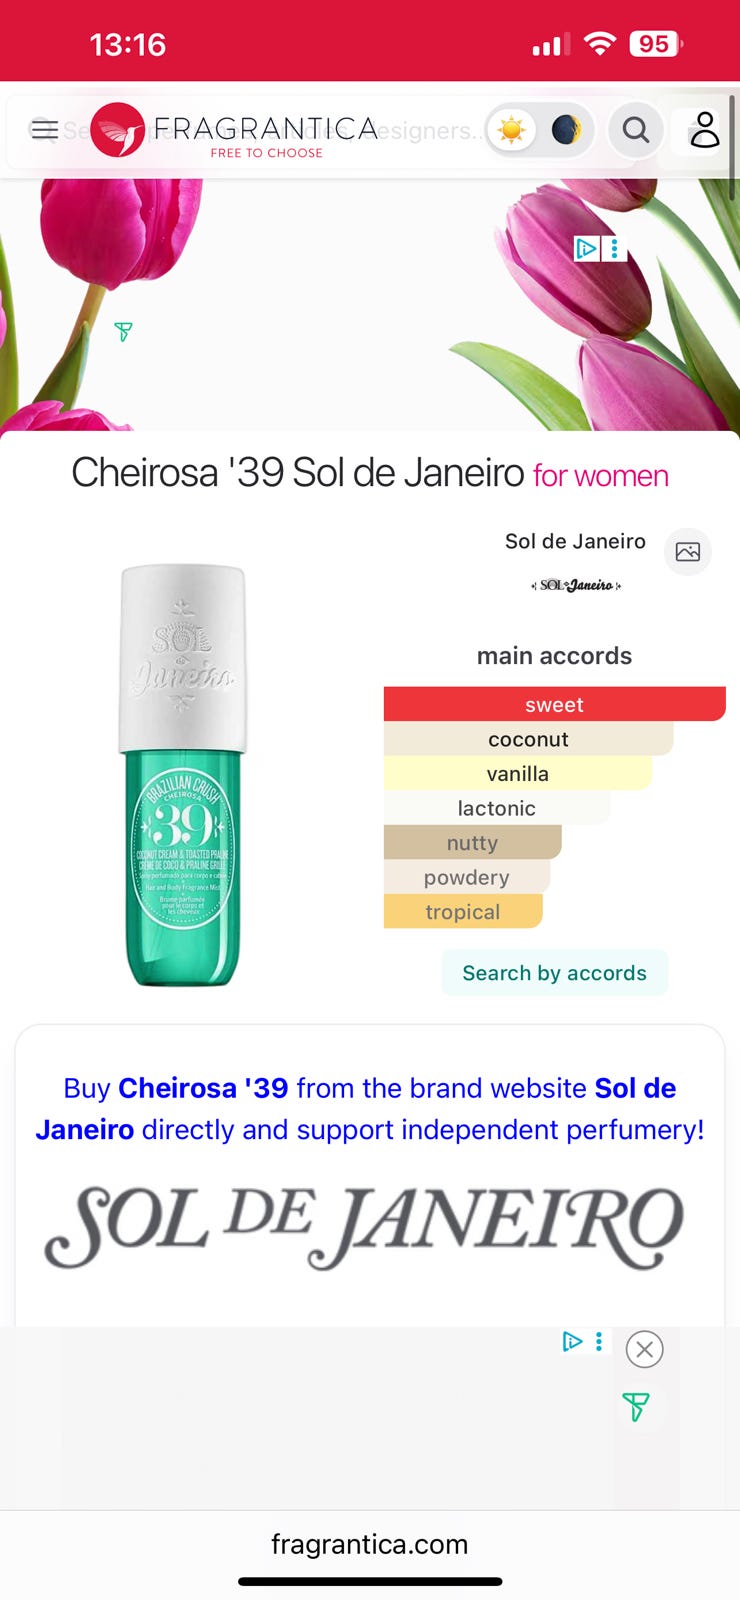Open the user account icon

[x=705, y=130]
